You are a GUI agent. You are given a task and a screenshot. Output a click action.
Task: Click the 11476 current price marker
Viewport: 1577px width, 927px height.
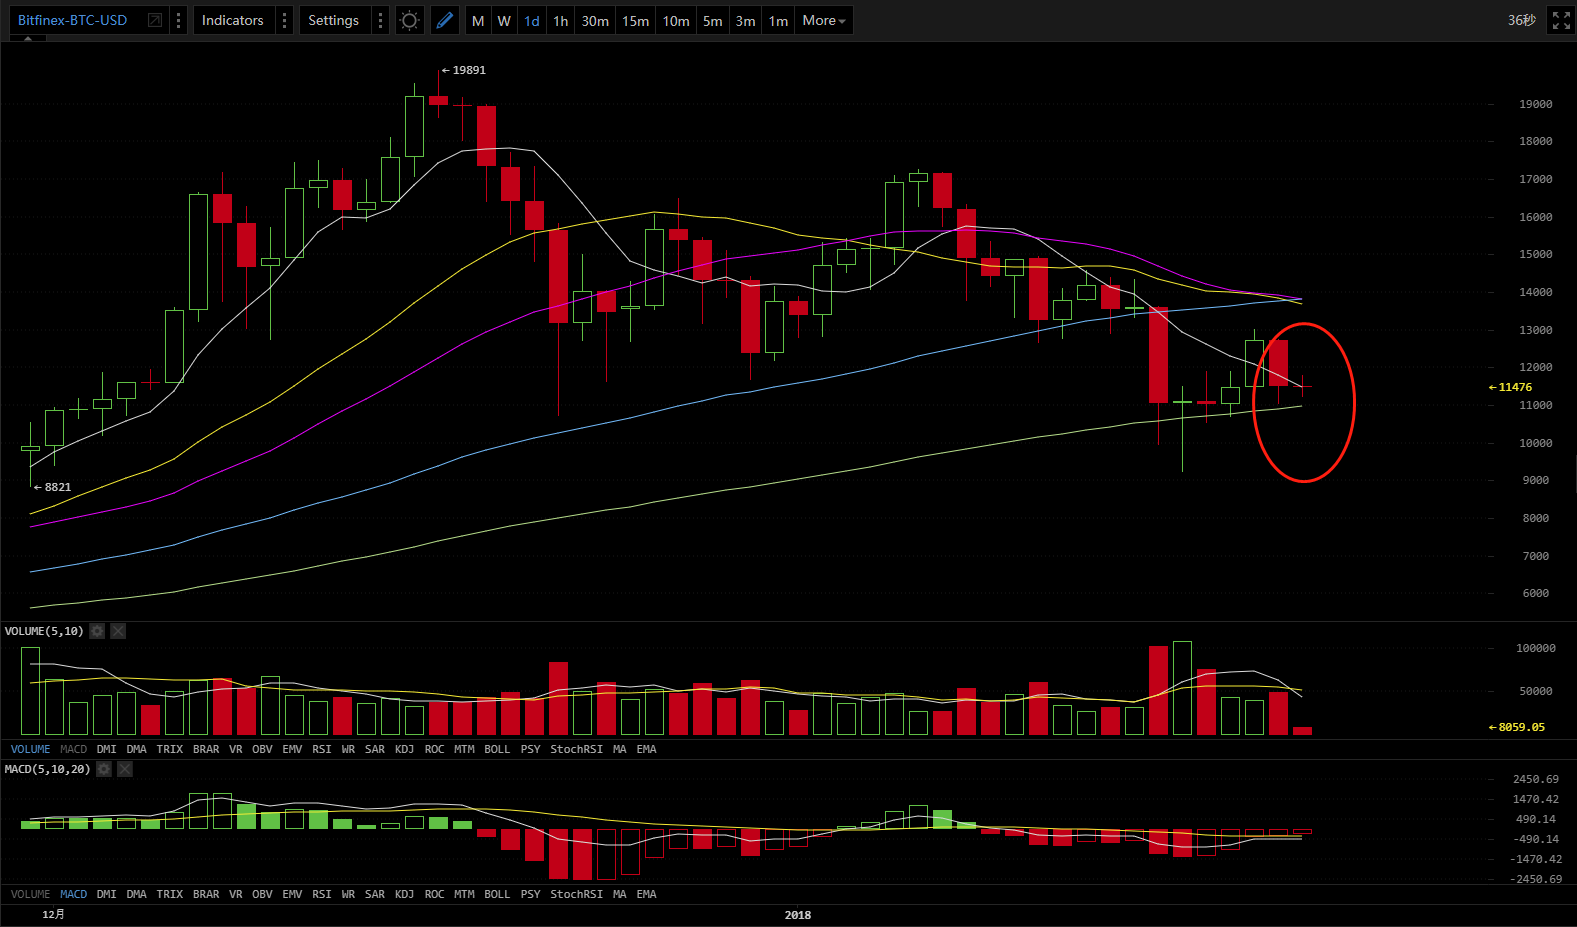1514,387
